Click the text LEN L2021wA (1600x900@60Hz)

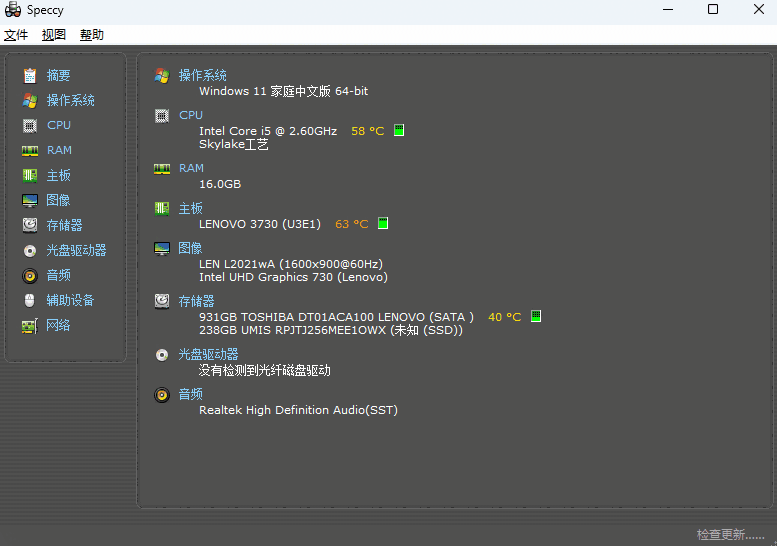pos(291,264)
